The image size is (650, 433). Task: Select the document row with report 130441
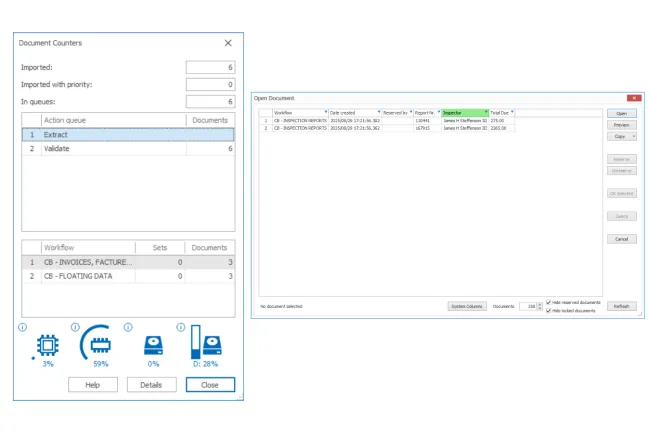[387, 121]
